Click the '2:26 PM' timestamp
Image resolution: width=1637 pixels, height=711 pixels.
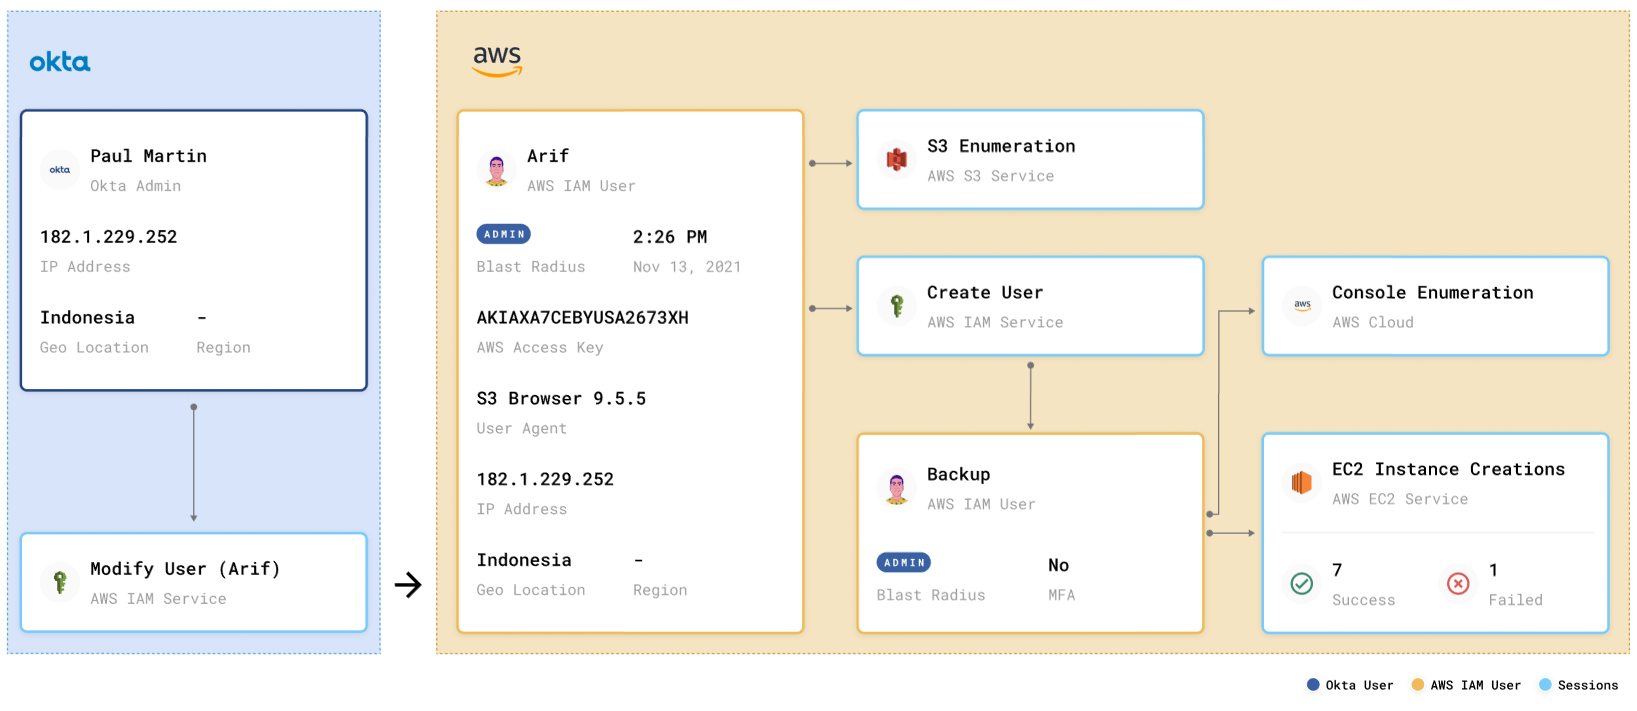[670, 237]
